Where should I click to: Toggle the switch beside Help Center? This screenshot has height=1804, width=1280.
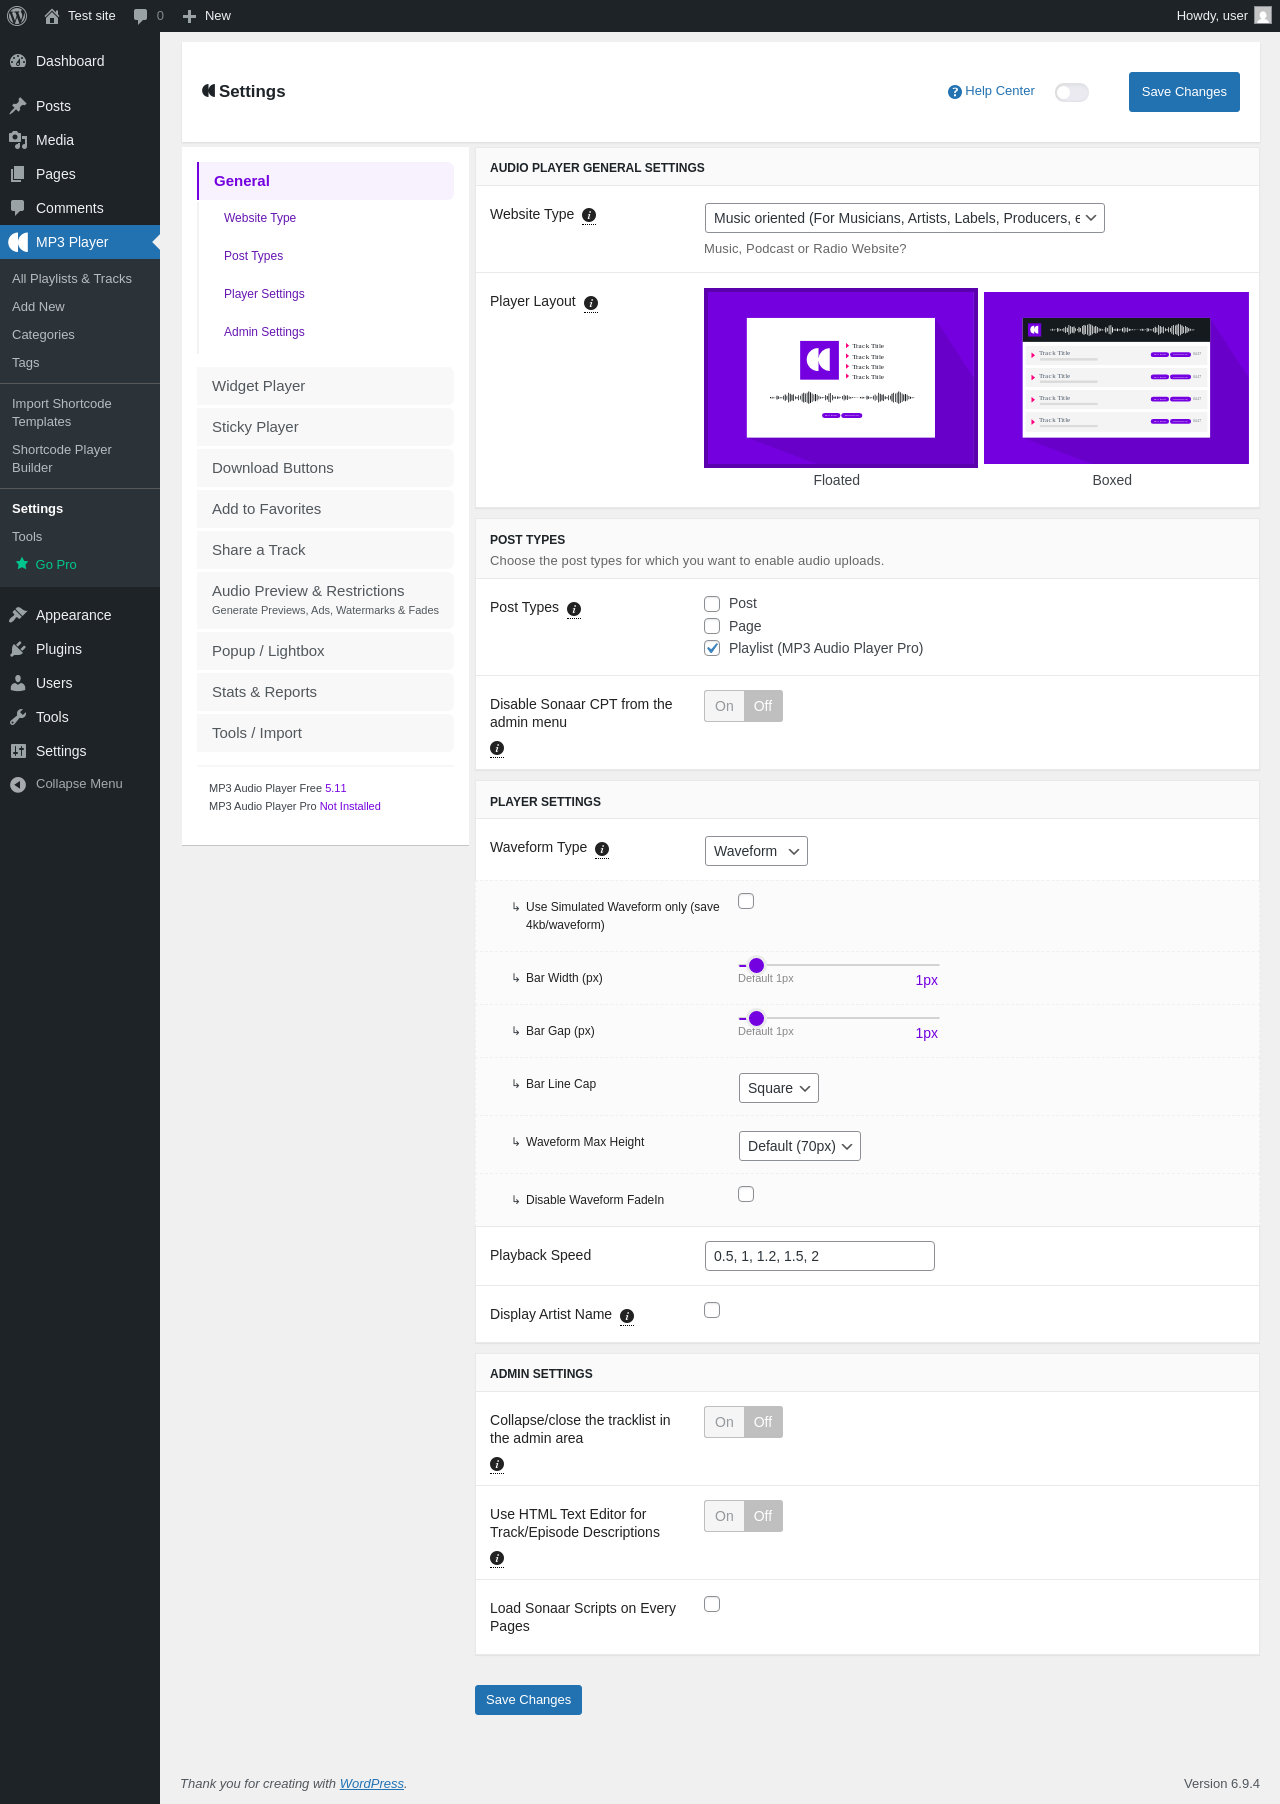click(x=1072, y=92)
